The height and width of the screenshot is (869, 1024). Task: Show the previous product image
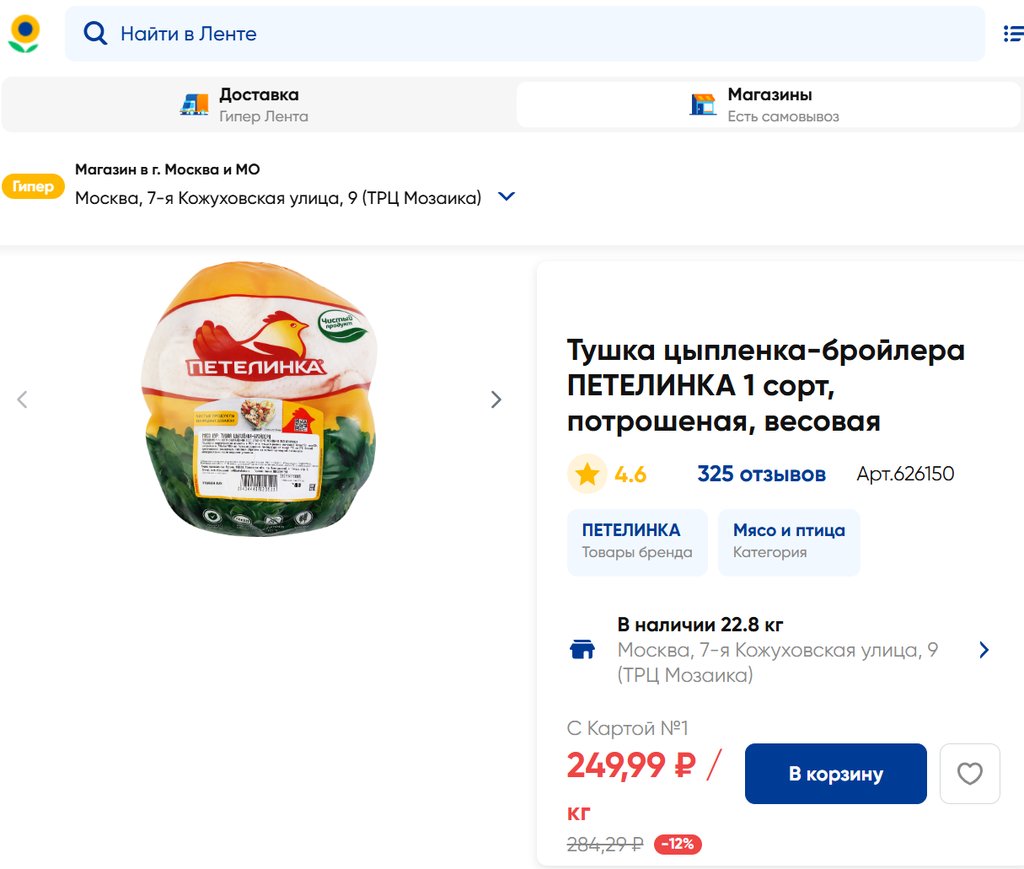(22, 400)
